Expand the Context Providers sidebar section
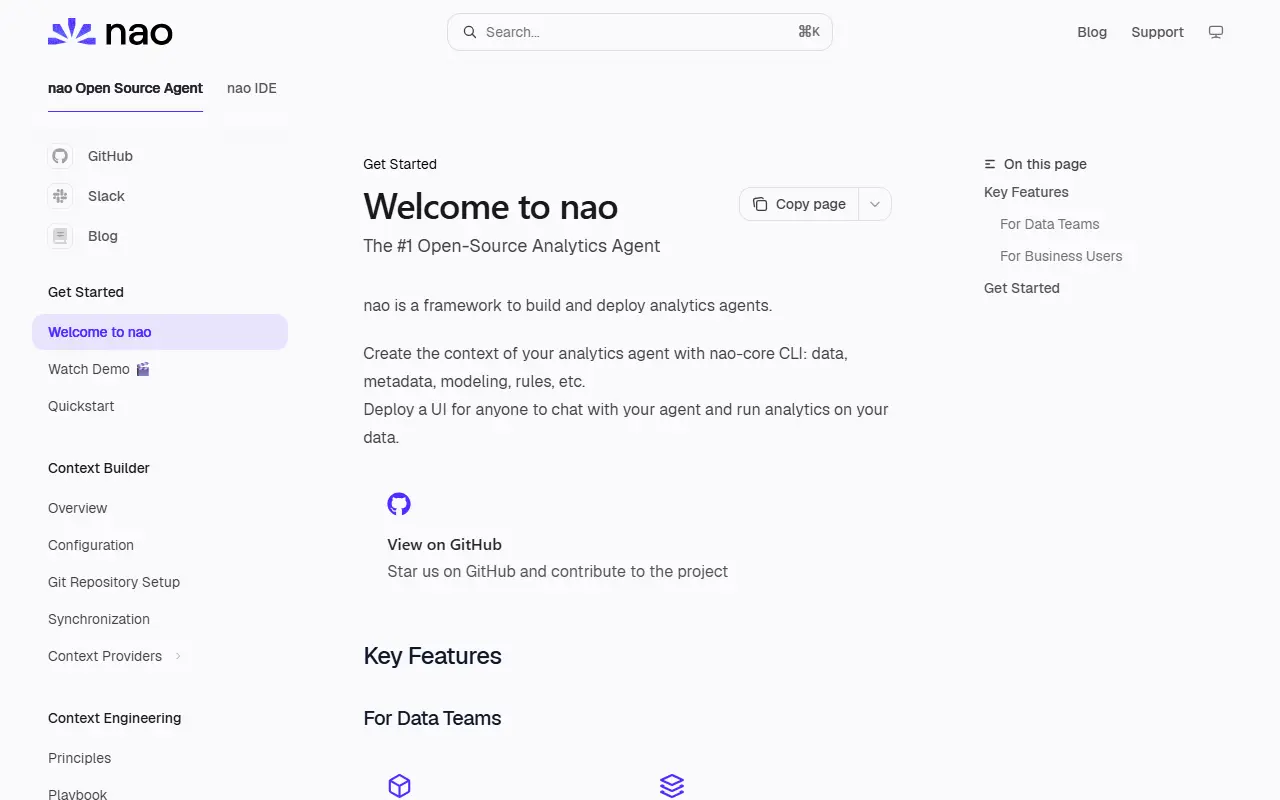 (x=115, y=656)
